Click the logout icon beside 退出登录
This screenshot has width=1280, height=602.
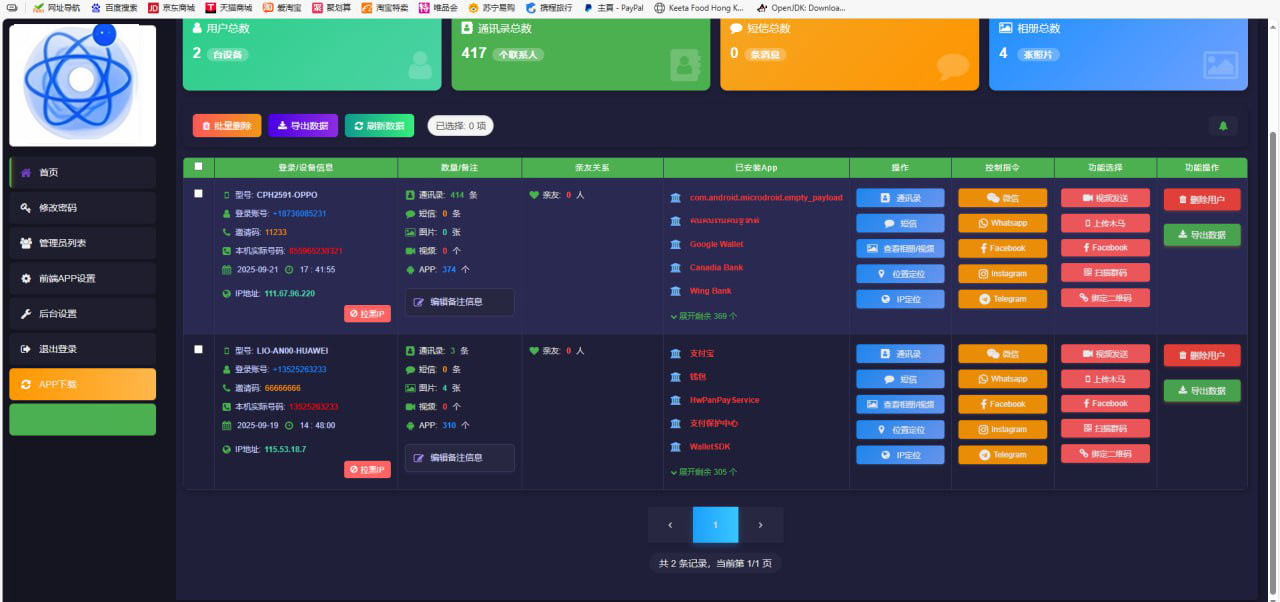point(26,349)
